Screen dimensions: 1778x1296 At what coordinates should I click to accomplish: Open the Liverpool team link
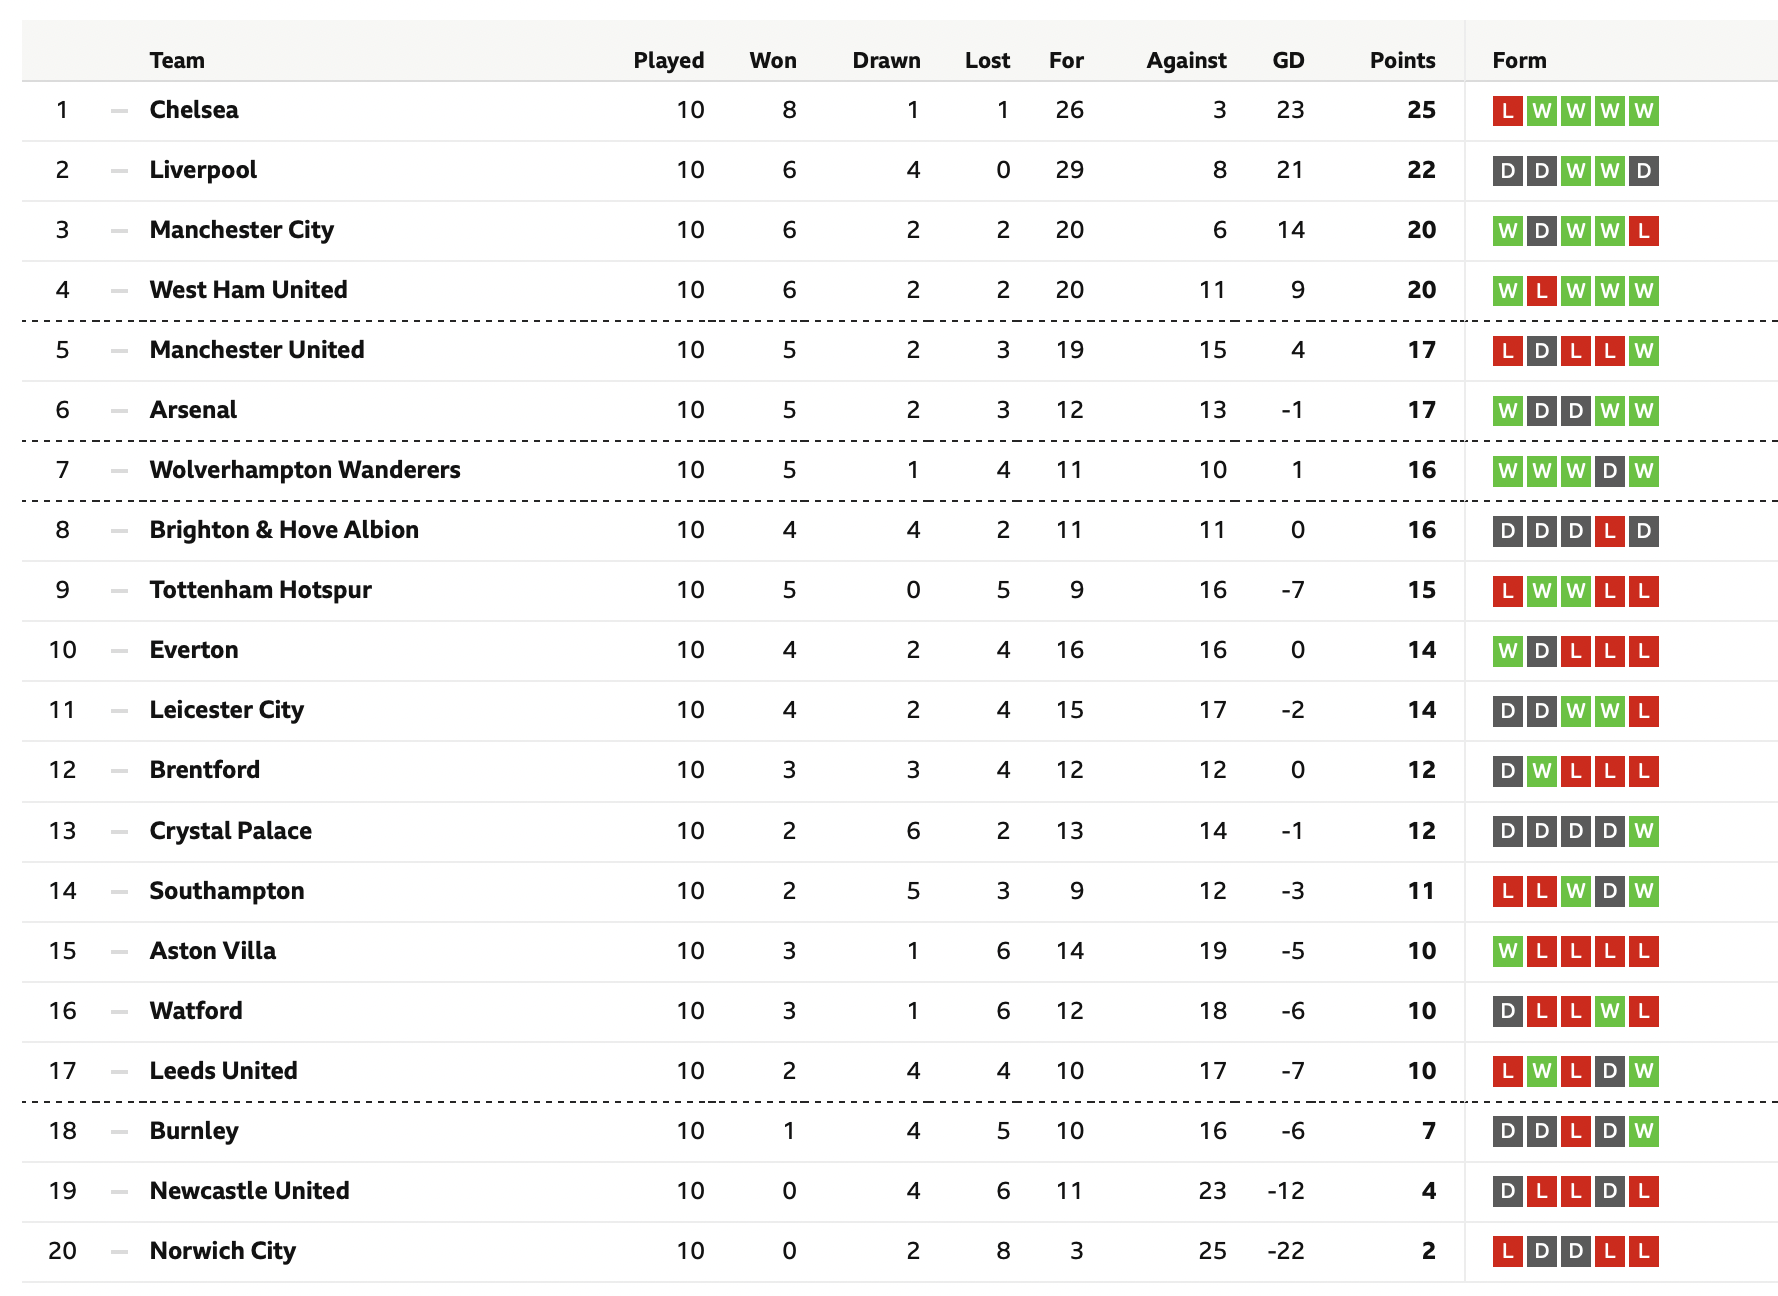[x=203, y=170]
